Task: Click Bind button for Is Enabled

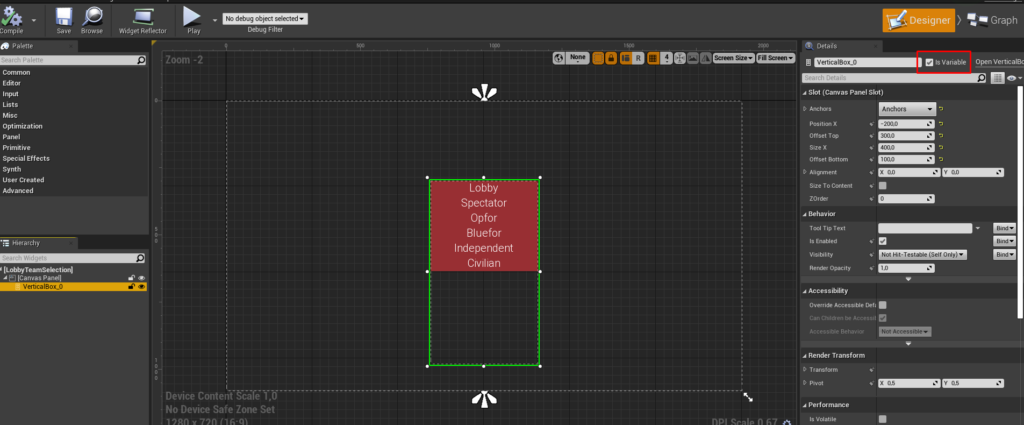Action: pos(1004,241)
